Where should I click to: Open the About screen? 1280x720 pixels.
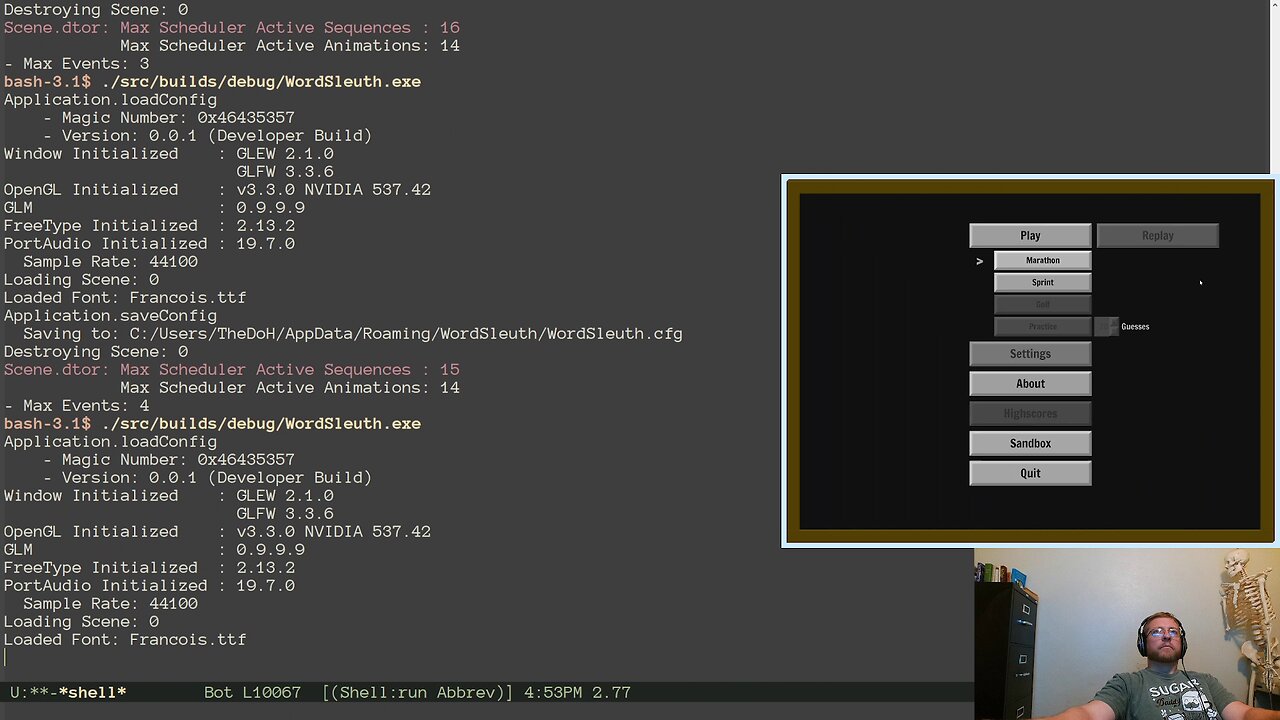click(x=1030, y=384)
